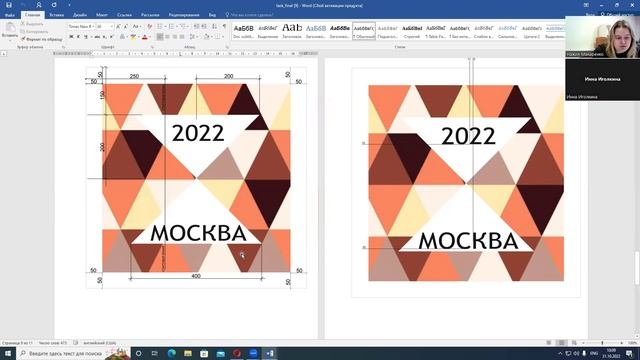
Task: Switch to the Рецензирование tab
Action: [184, 15]
